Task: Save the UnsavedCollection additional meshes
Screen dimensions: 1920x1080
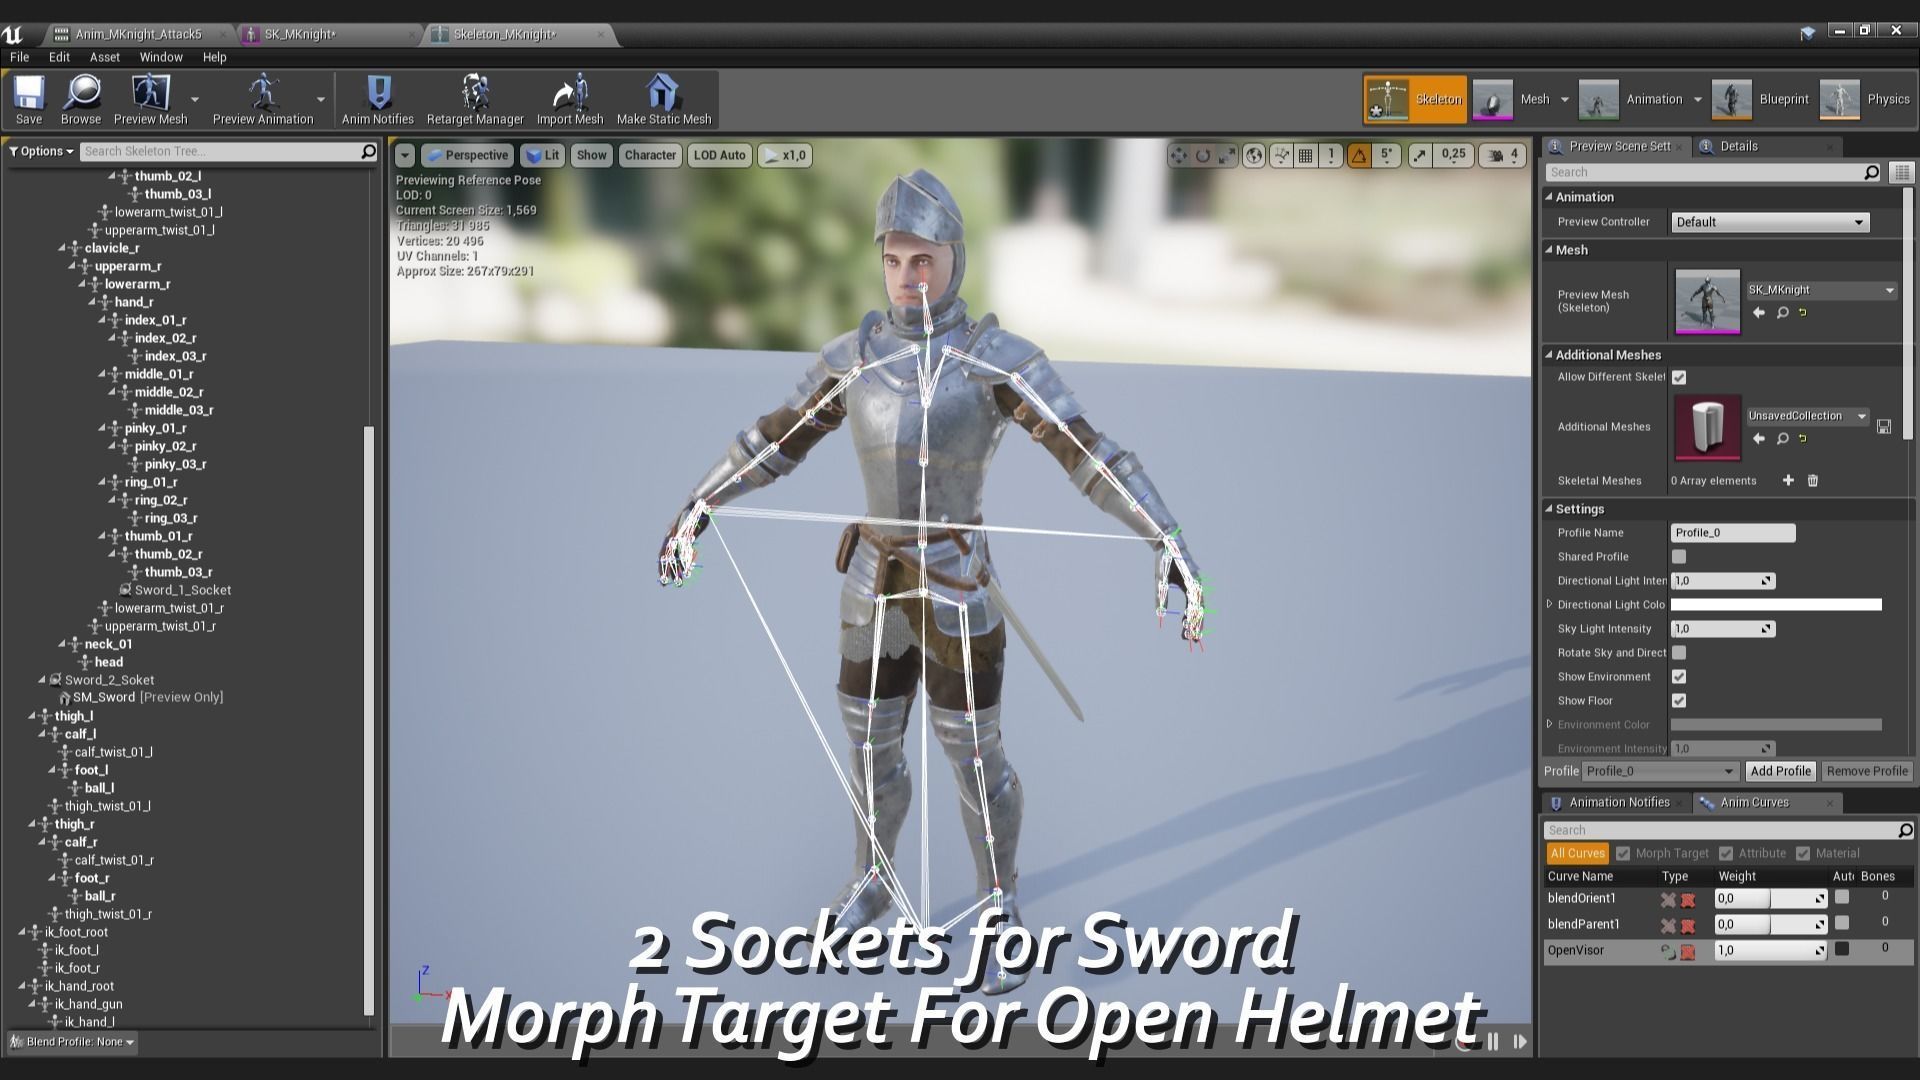Action: point(1884,427)
